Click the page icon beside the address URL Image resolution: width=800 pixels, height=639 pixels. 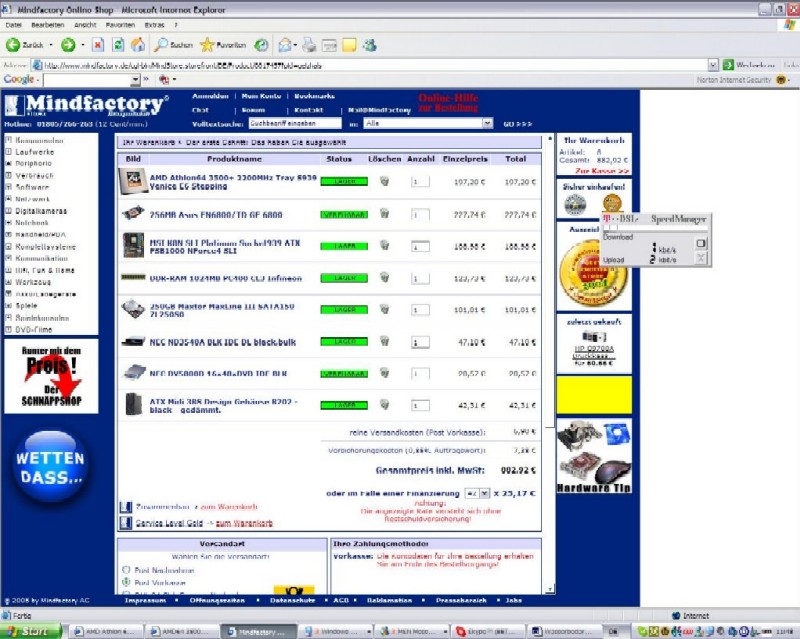coord(37,65)
